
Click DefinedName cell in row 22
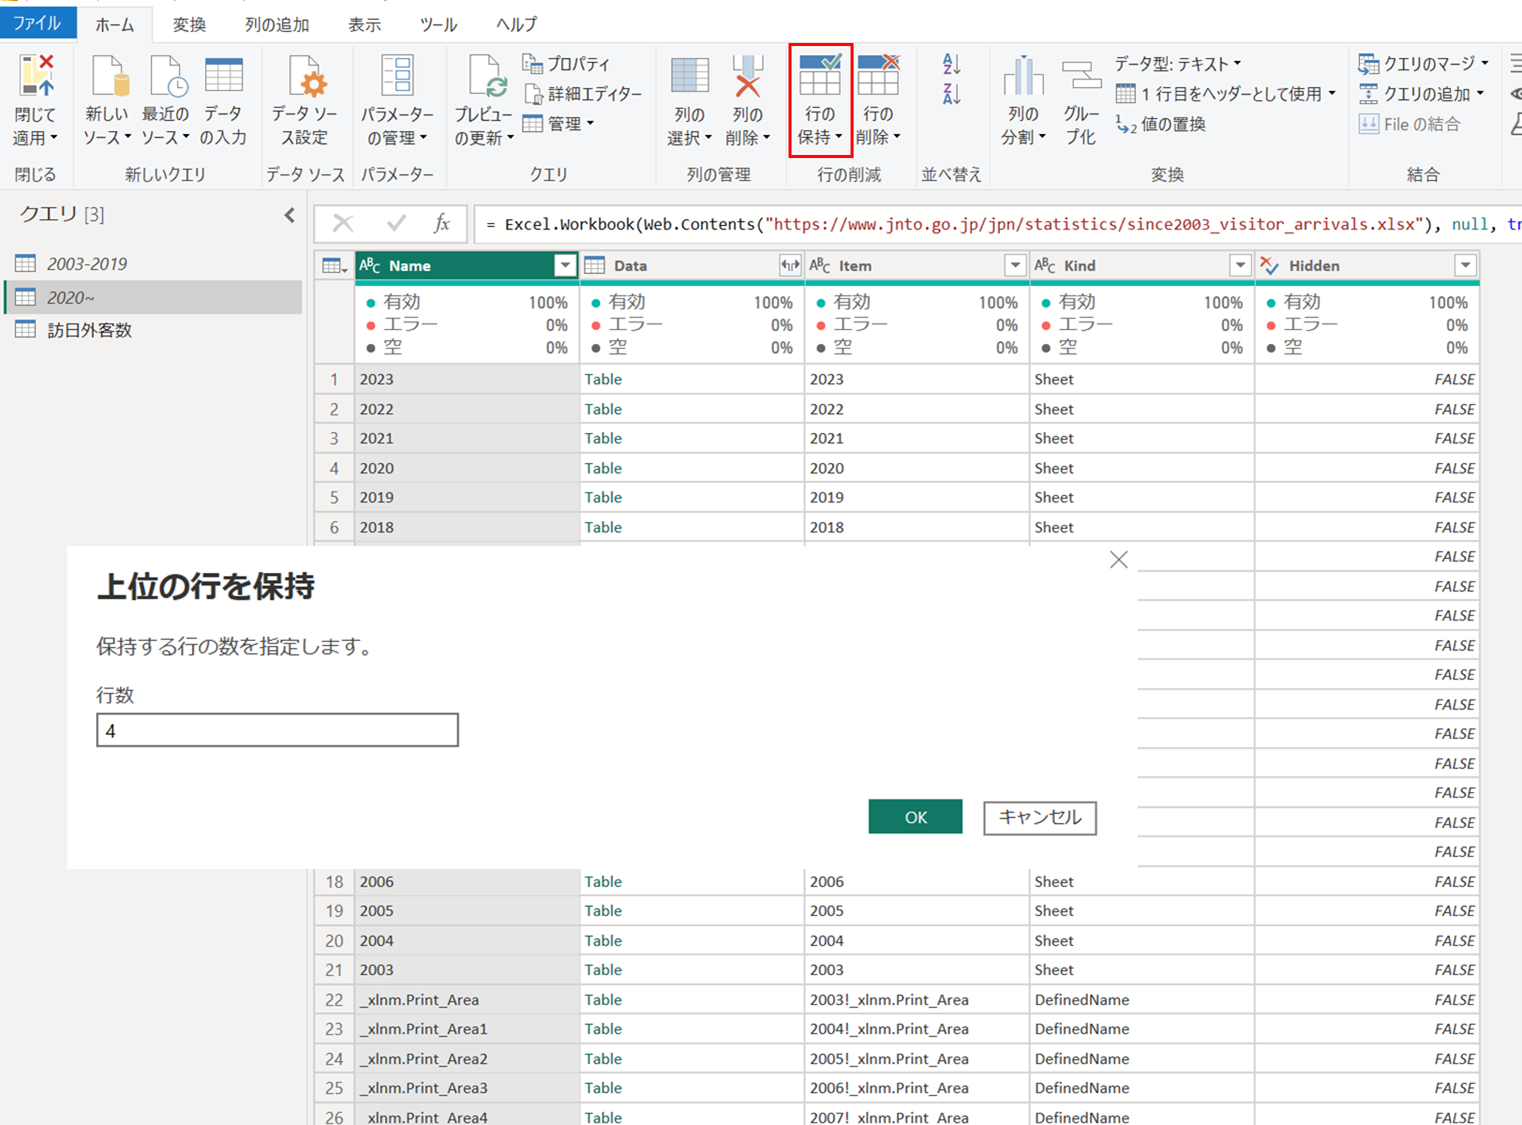(x=1142, y=999)
